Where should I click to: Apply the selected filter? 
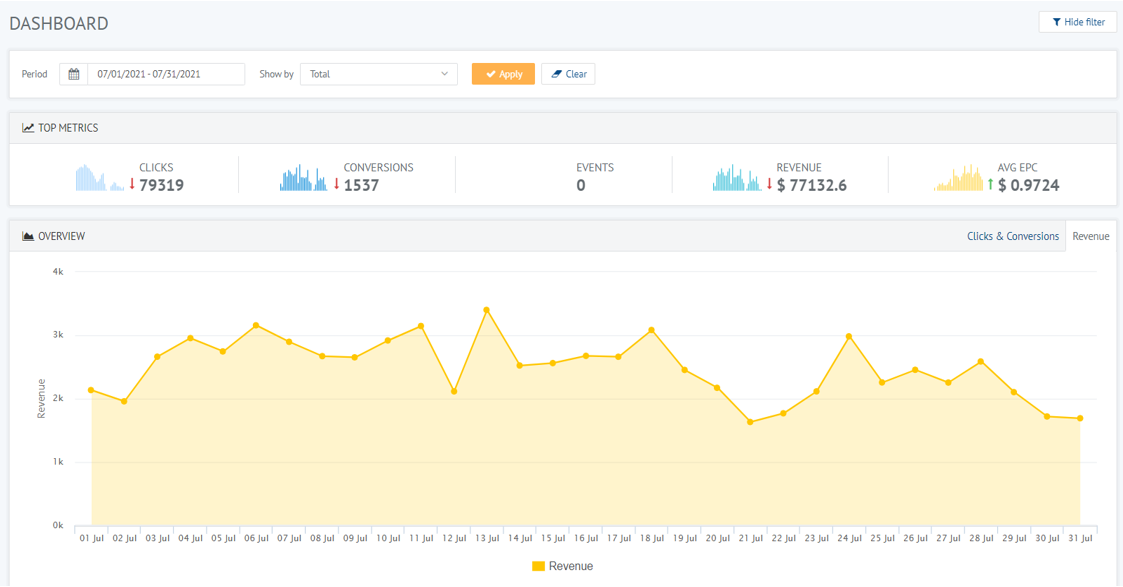[503, 74]
